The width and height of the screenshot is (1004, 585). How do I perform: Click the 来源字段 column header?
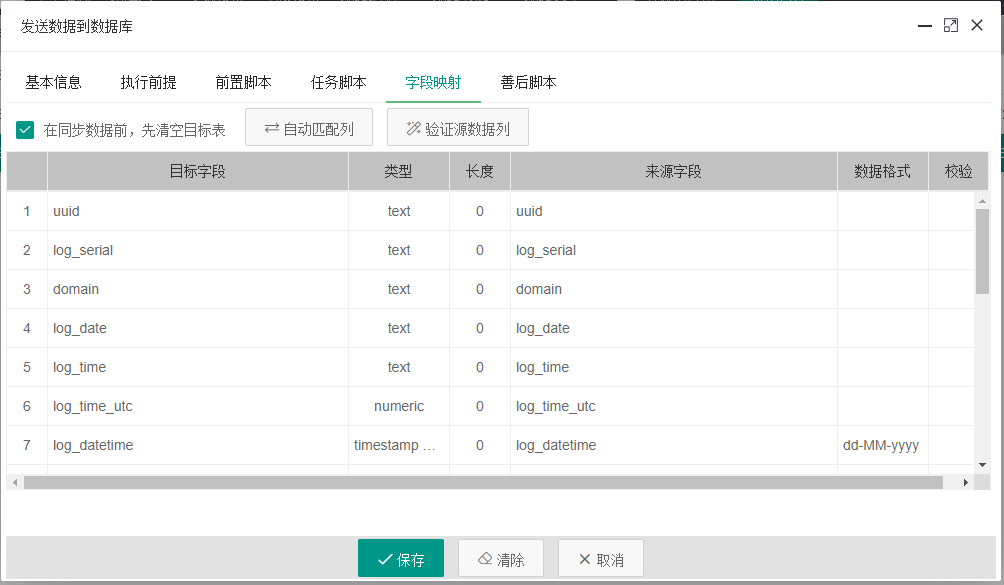[674, 172]
